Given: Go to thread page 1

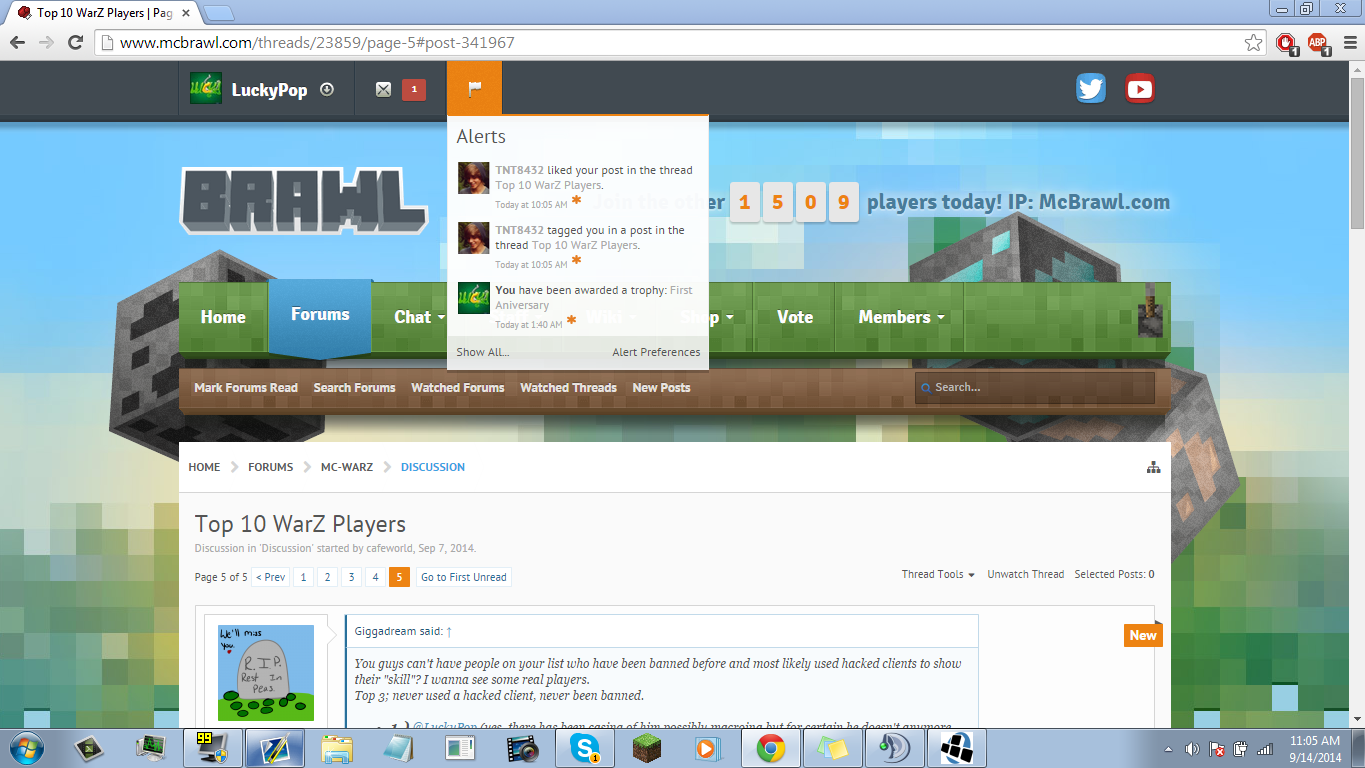Looking at the screenshot, I should (x=303, y=577).
